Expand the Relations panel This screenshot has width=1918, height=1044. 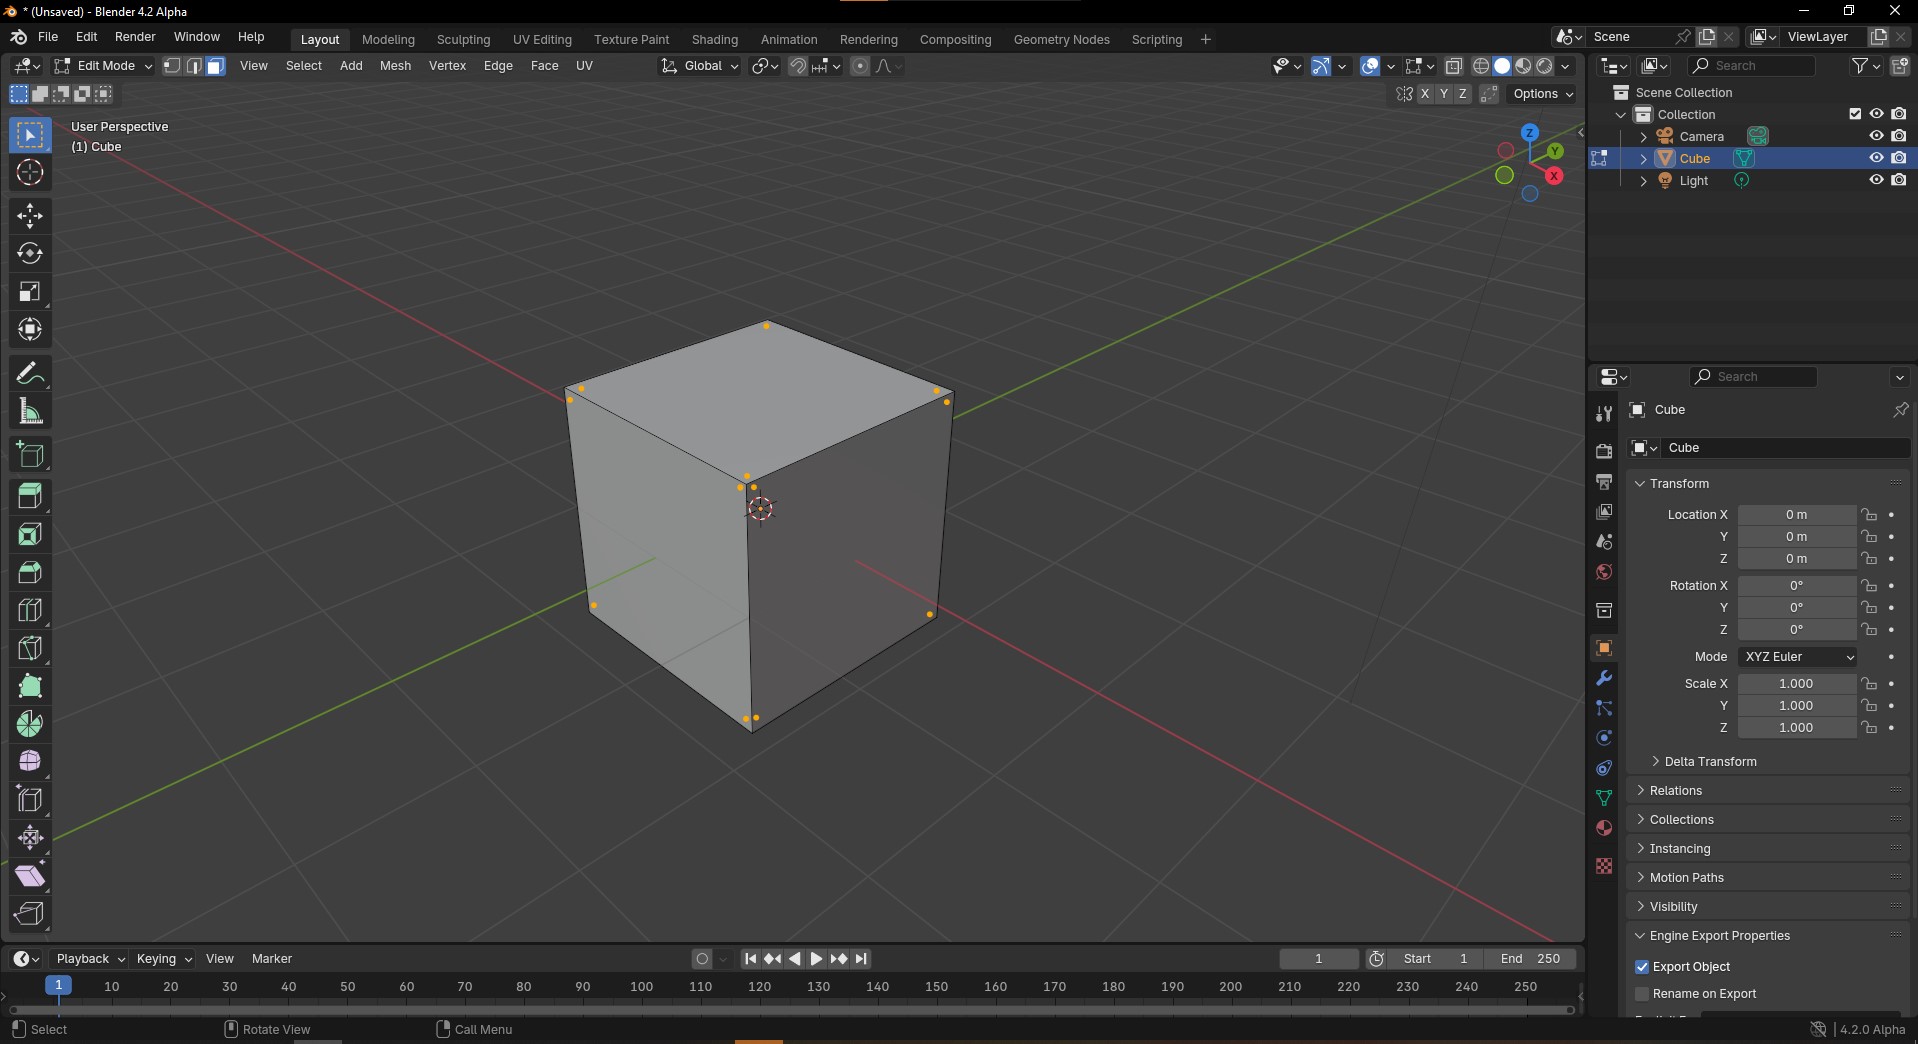(x=1675, y=791)
